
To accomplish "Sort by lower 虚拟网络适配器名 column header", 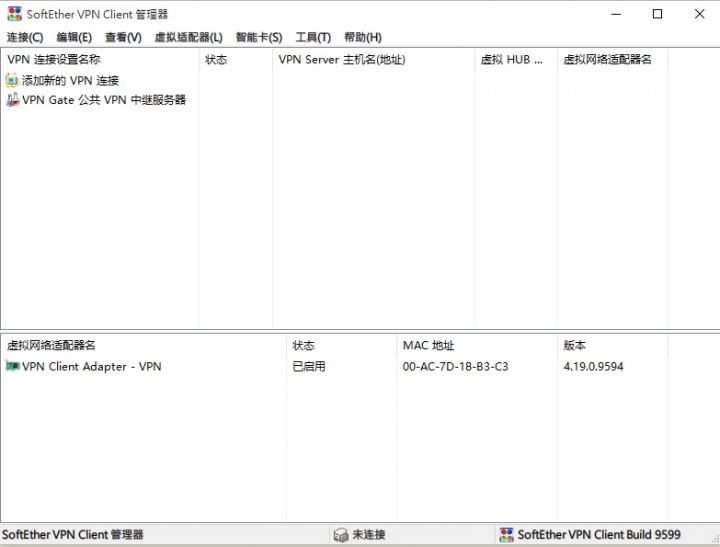I will pos(144,345).
